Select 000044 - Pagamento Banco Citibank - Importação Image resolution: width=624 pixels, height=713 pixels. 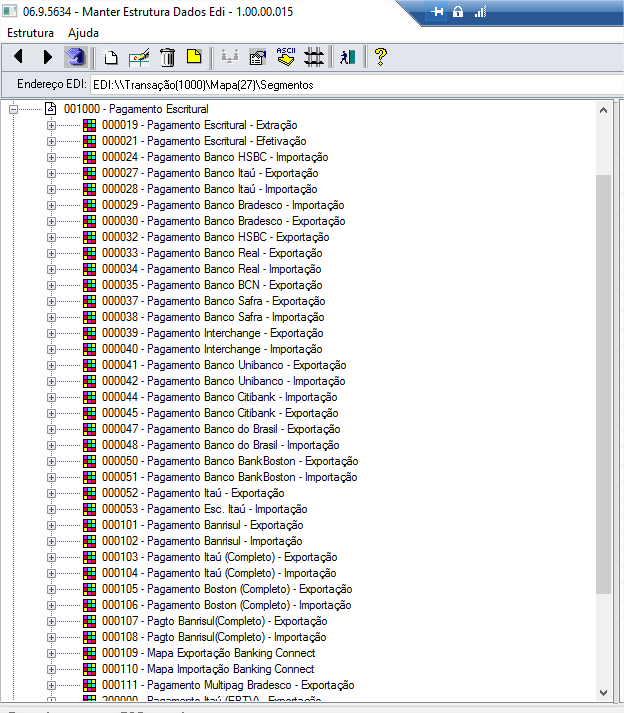(x=220, y=397)
